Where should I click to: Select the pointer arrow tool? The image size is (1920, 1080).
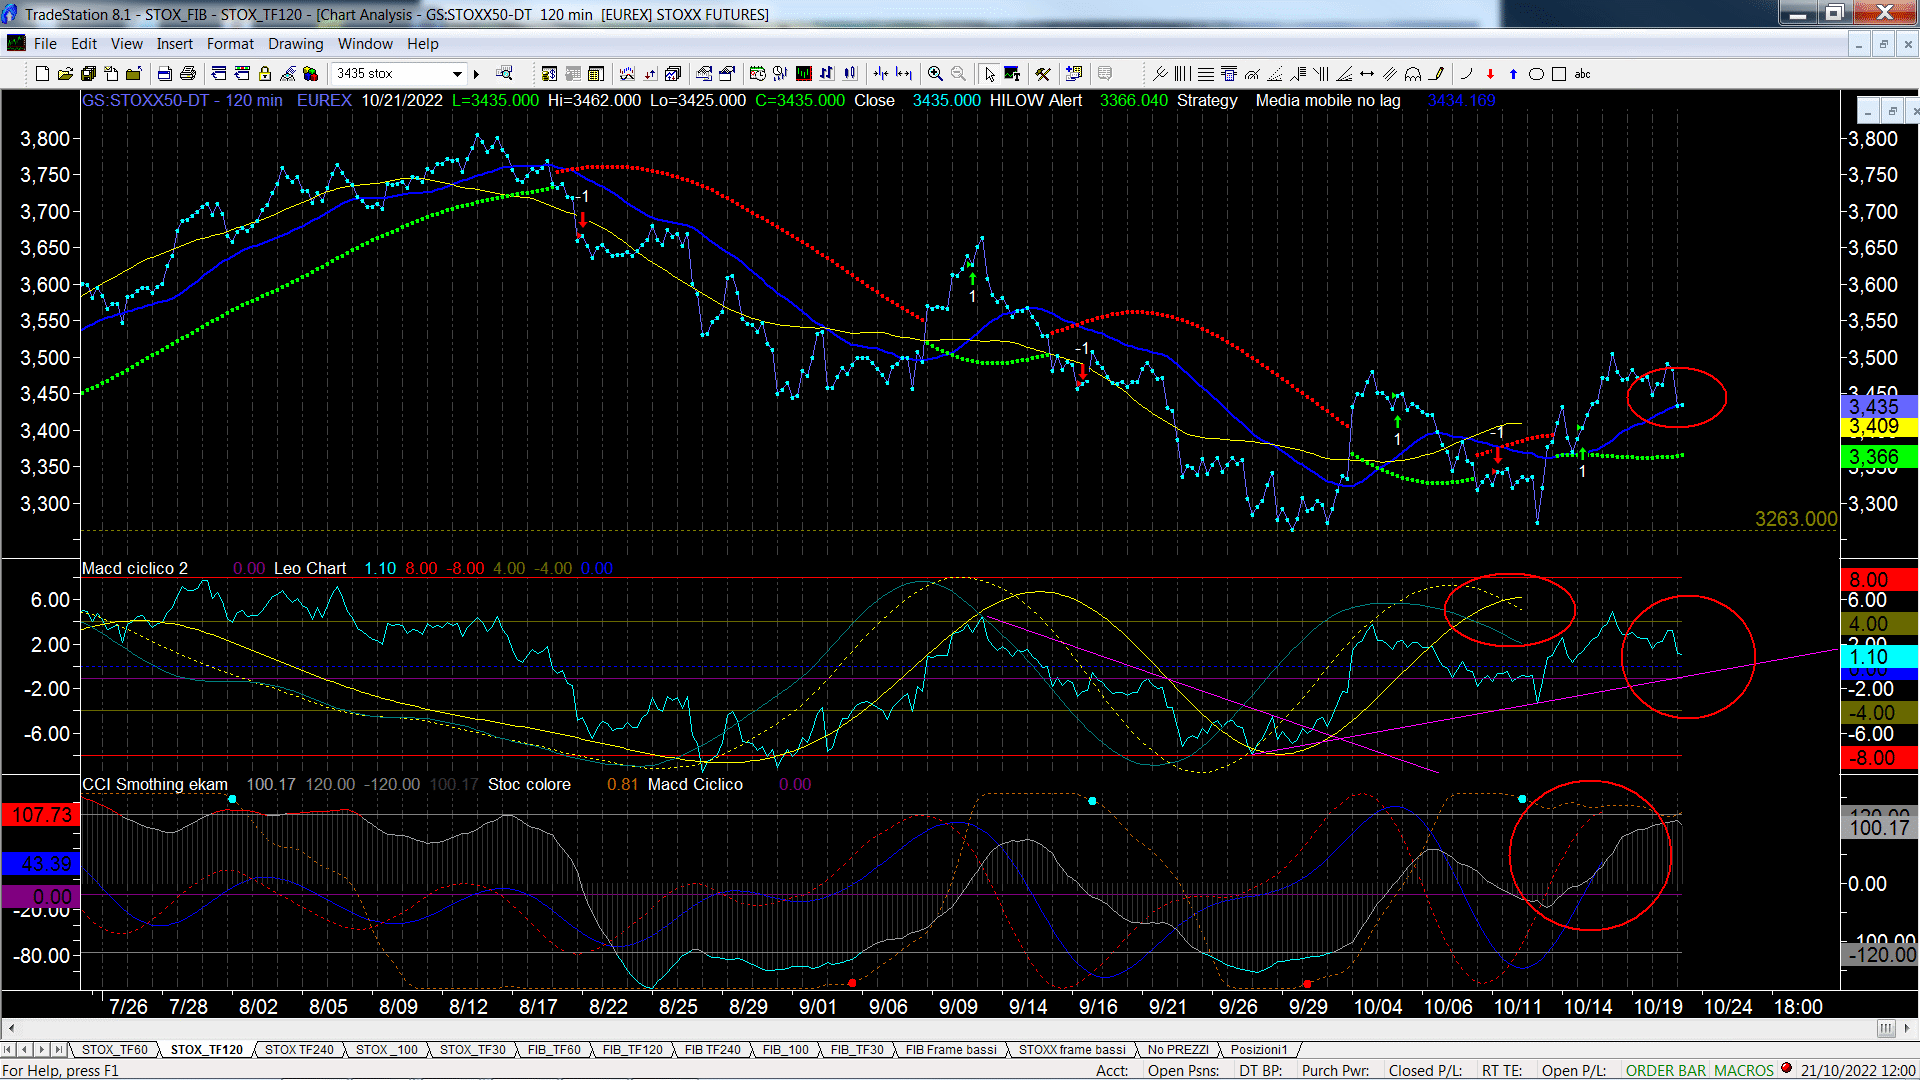[x=989, y=74]
